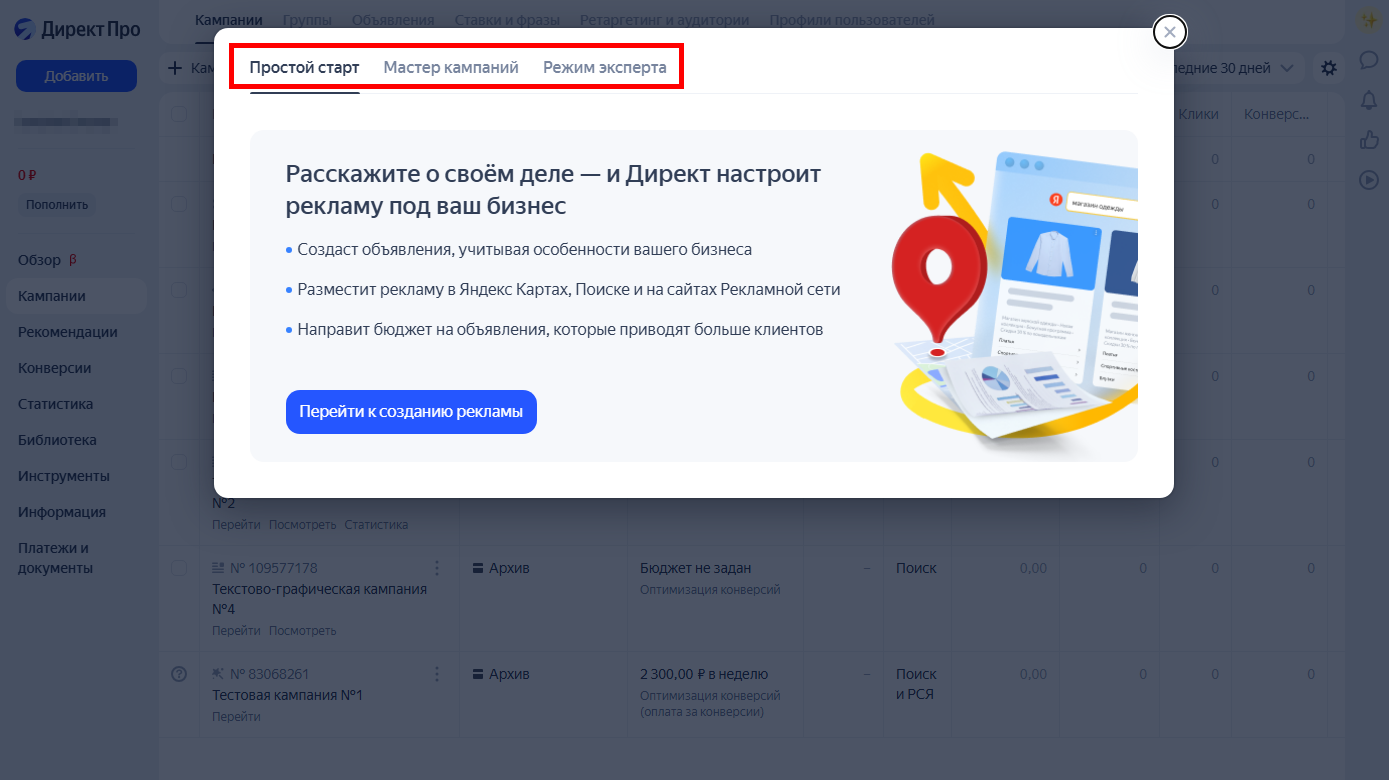Open Платежи и документы in the sidebar
1389x780 pixels.
pos(56,558)
